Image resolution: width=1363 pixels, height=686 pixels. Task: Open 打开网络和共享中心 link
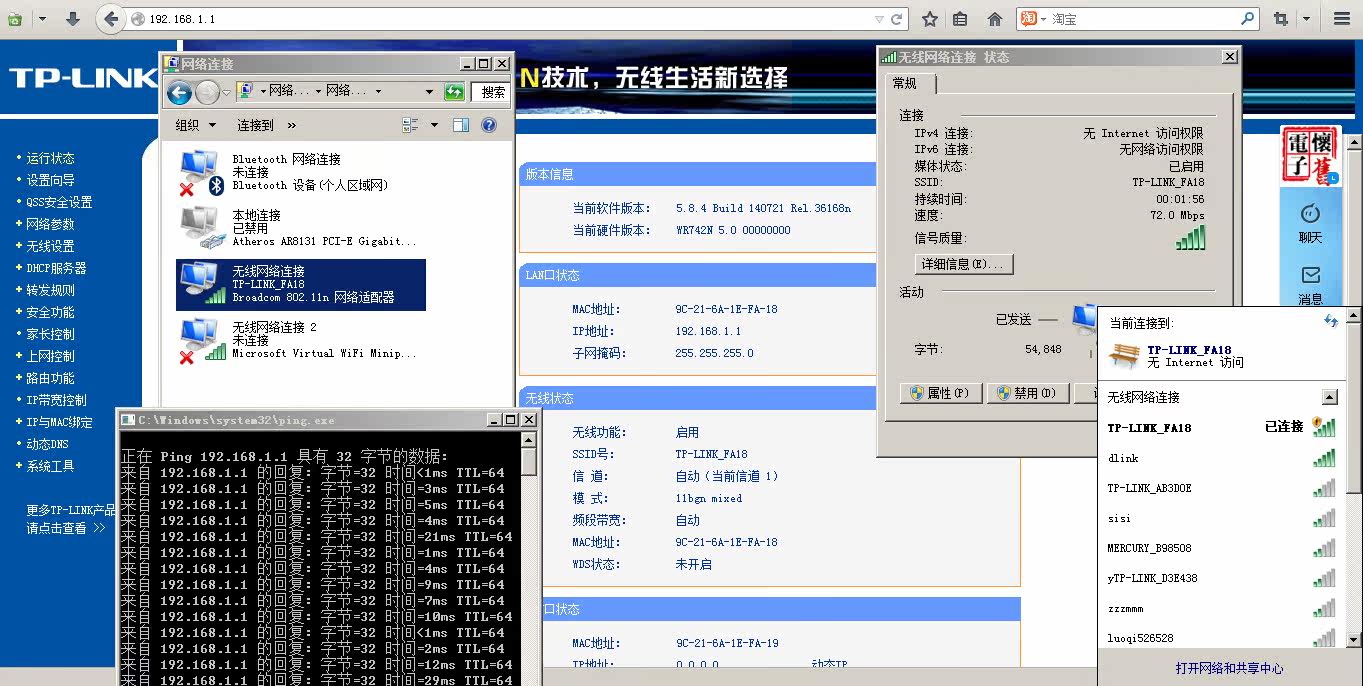[x=1229, y=668]
